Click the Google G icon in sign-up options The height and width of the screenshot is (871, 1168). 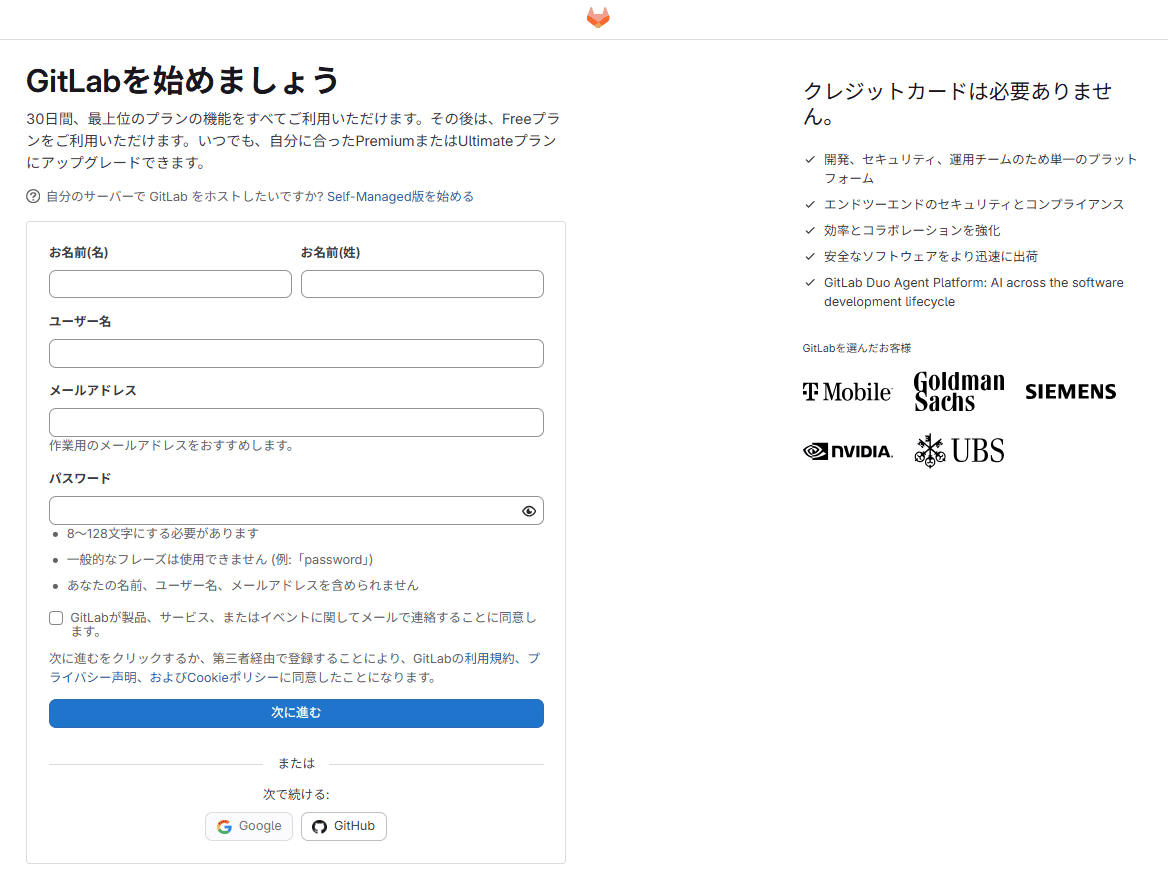223,826
